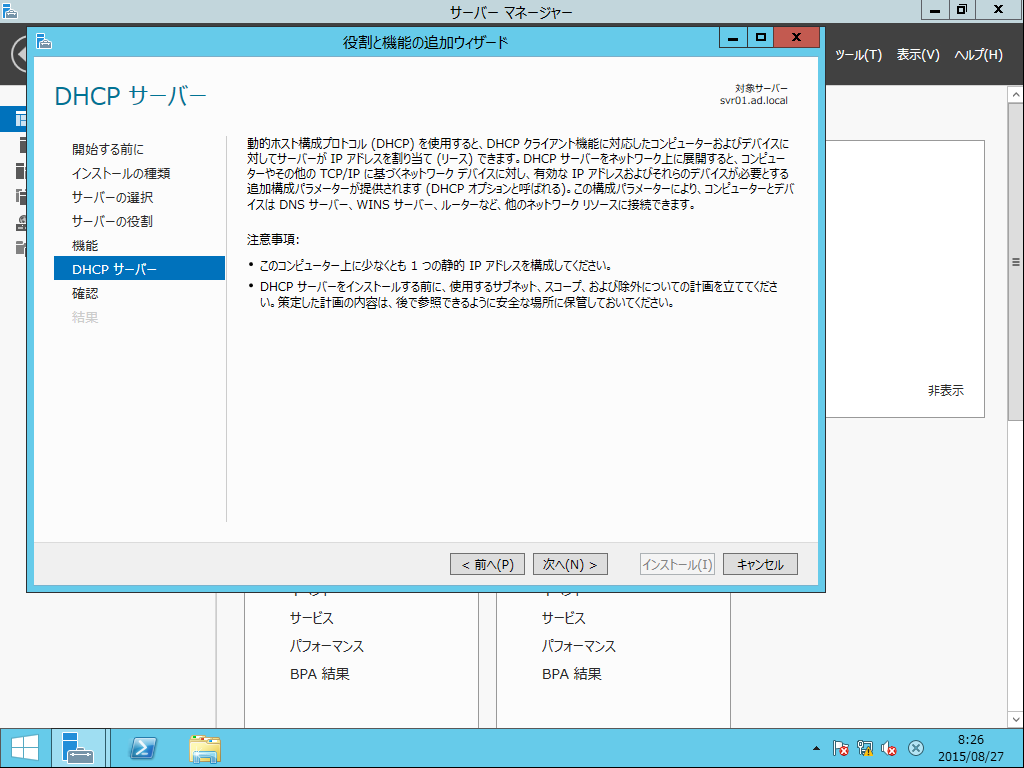Image resolution: width=1024 pixels, height=768 pixels.
Task: Click svr01.ad.local target server text
Action: pos(754,101)
